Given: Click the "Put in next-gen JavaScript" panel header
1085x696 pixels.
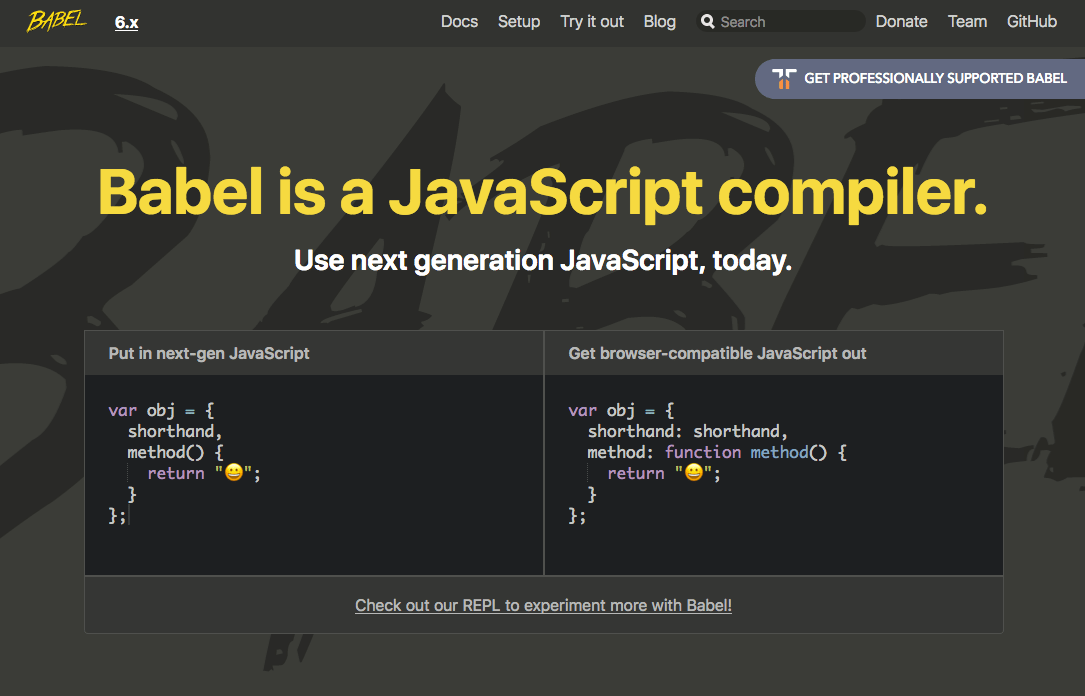Looking at the screenshot, I should (x=208, y=353).
